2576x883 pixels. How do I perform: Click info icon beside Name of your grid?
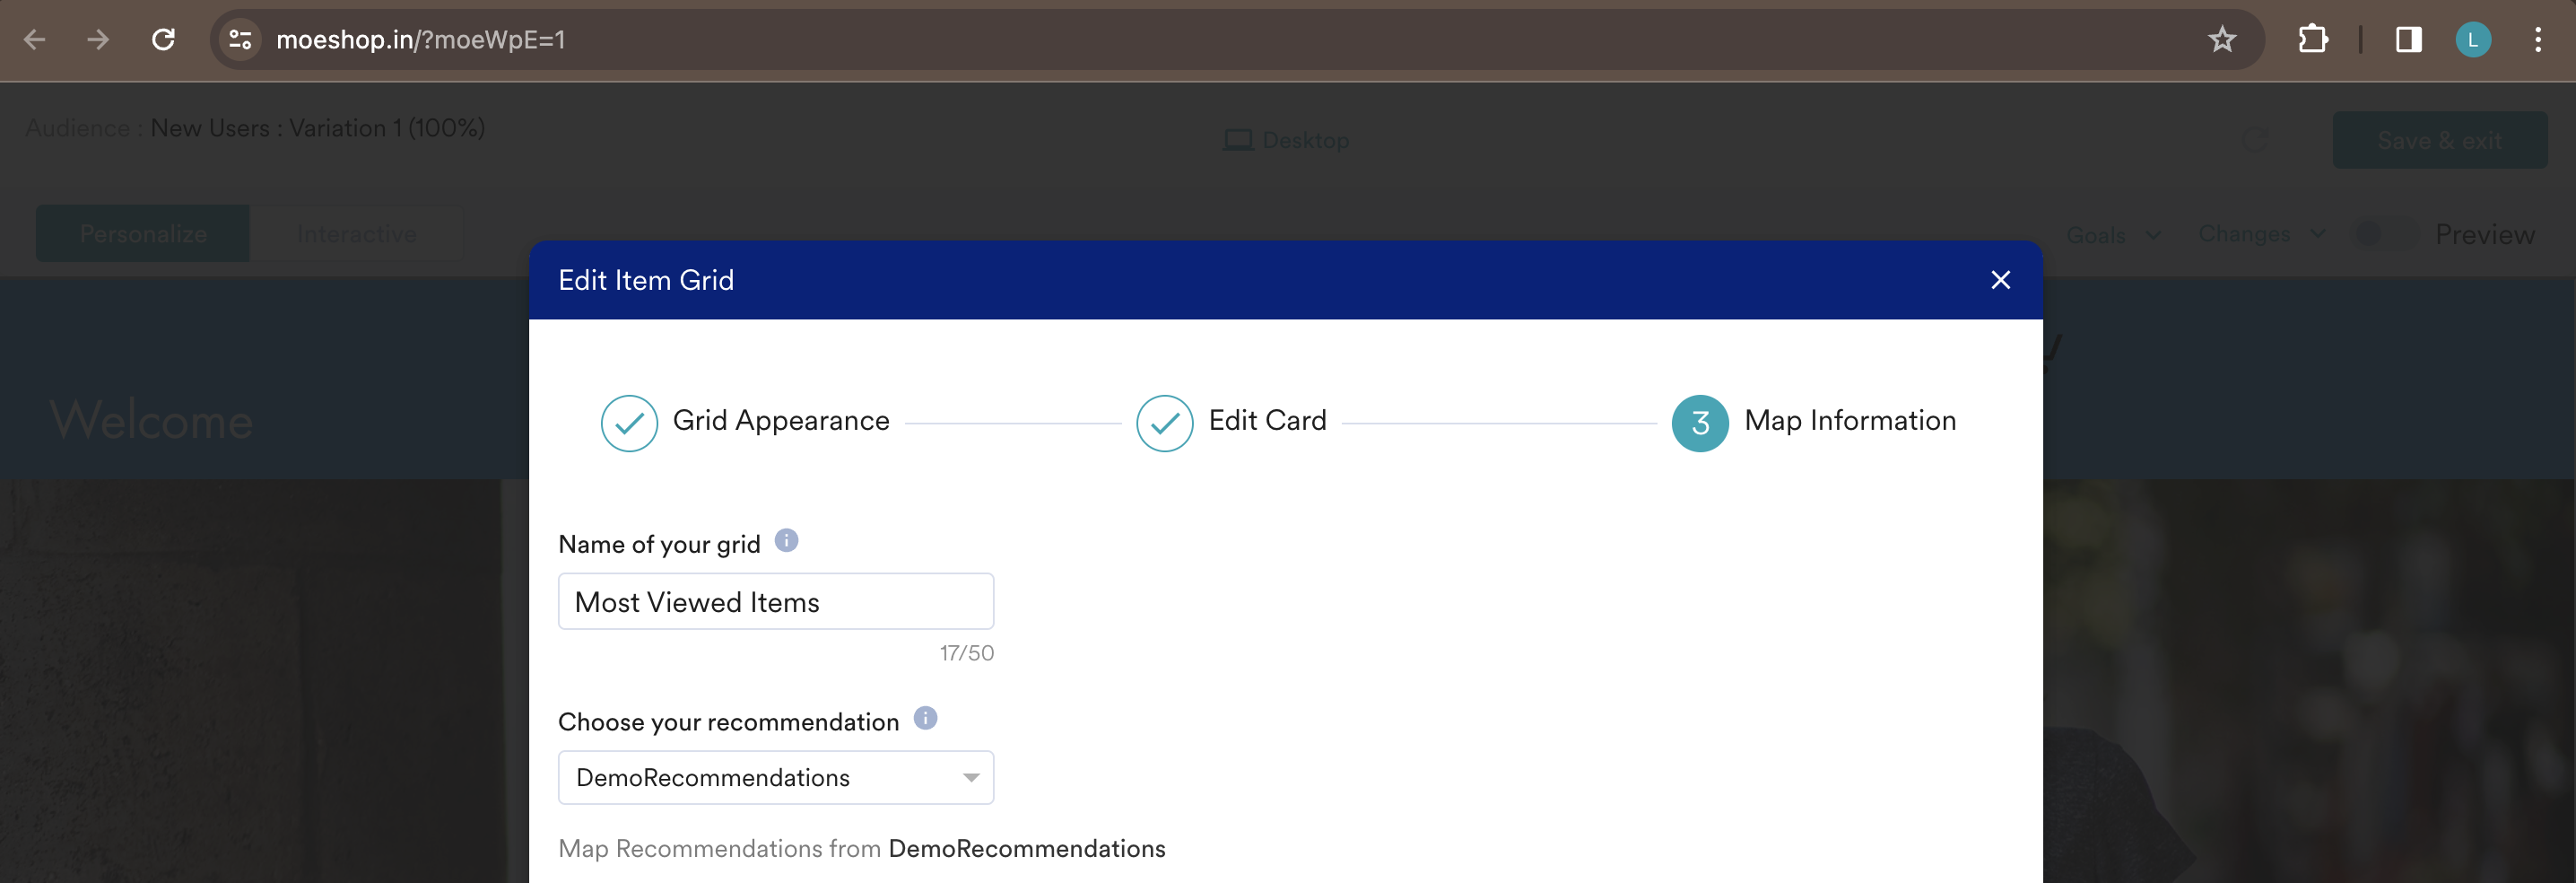(786, 541)
